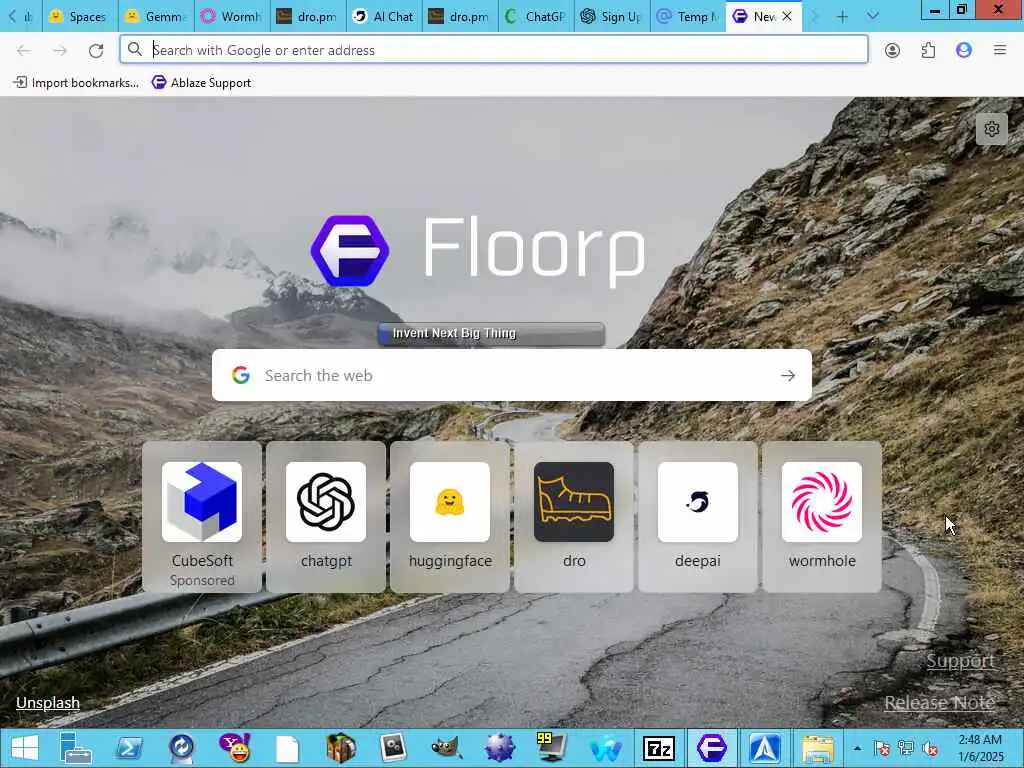The height and width of the screenshot is (768, 1024).
Task: Open new tab page settings gear
Action: (x=991, y=129)
